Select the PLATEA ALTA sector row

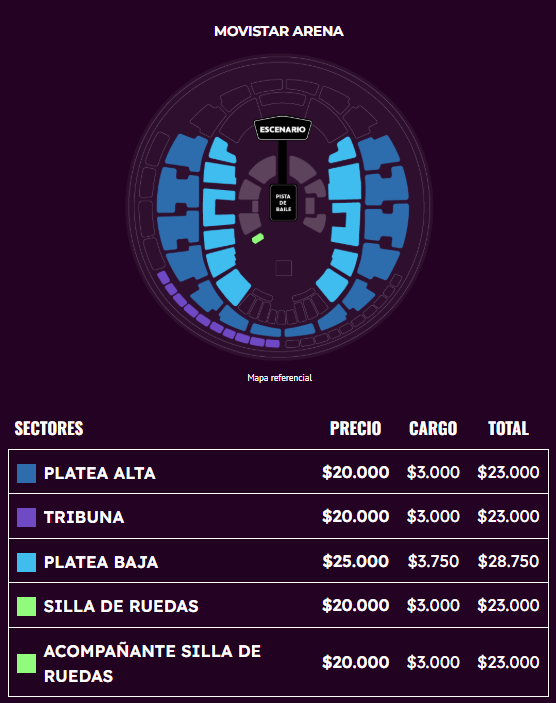(278, 472)
